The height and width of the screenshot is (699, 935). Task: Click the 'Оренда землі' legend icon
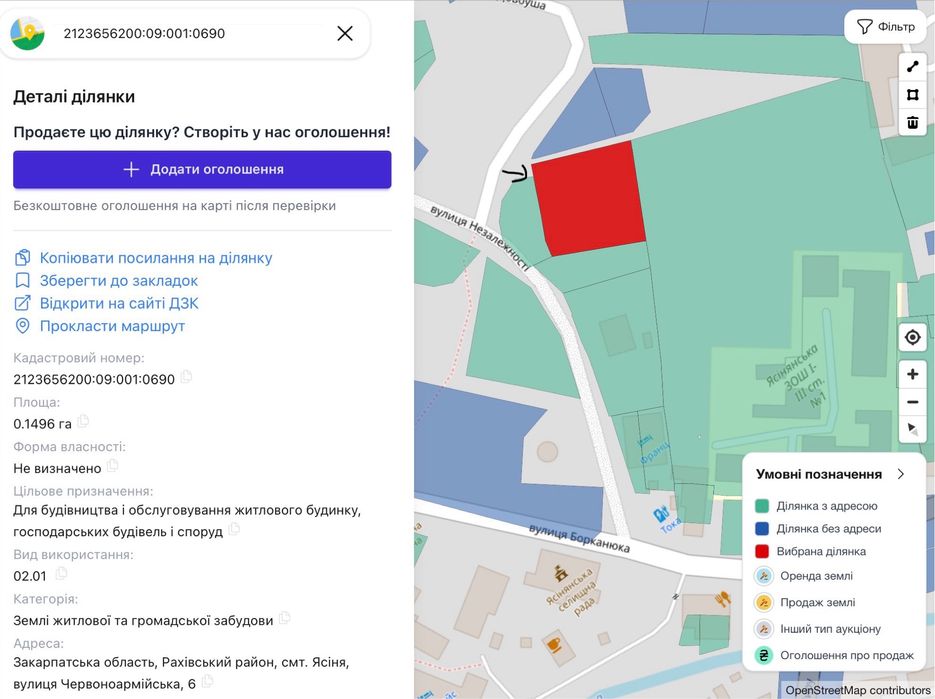[x=763, y=576]
